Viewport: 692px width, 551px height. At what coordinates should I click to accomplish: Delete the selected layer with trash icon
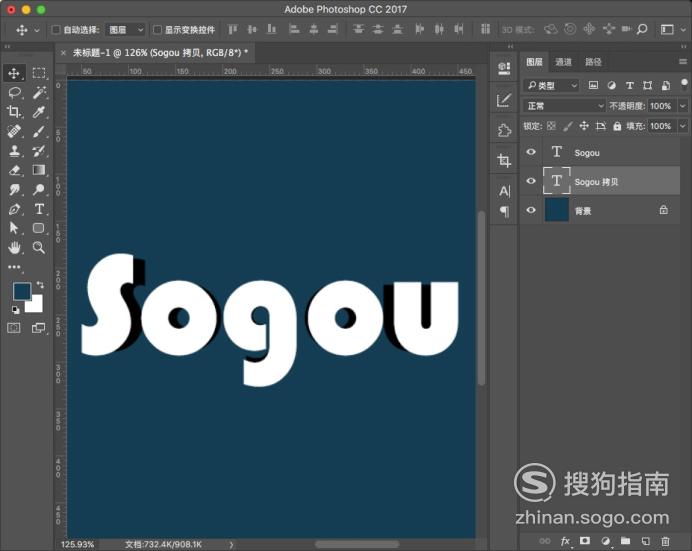pos(666,541)
